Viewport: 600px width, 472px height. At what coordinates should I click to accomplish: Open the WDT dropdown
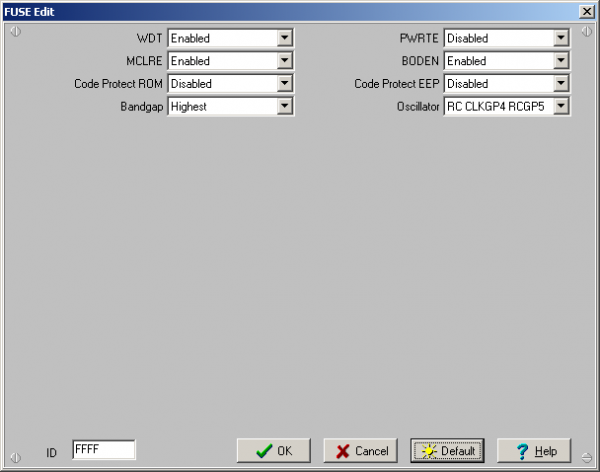click(285, 38)
